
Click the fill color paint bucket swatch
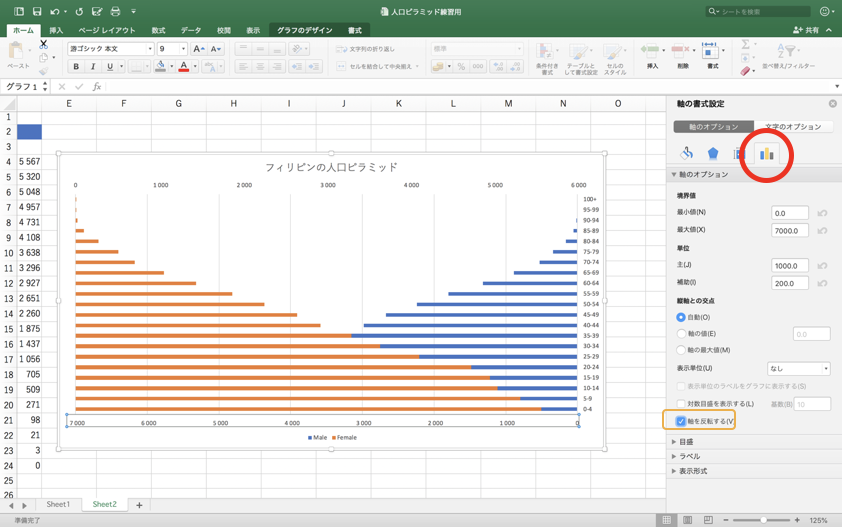pos(160,67)
